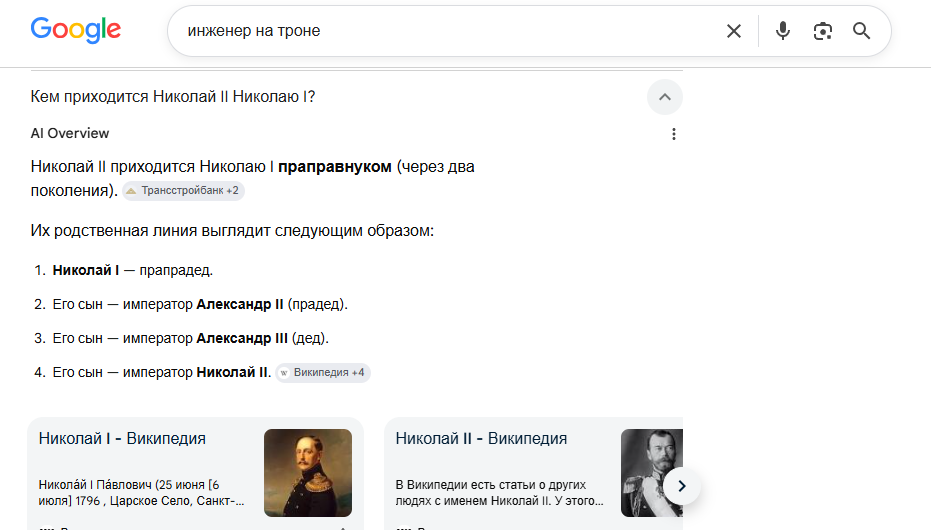This screenshot has height=530, width=931.
Task: Click the bold word 'праправнуком'
Action: (x=335, y=166)
